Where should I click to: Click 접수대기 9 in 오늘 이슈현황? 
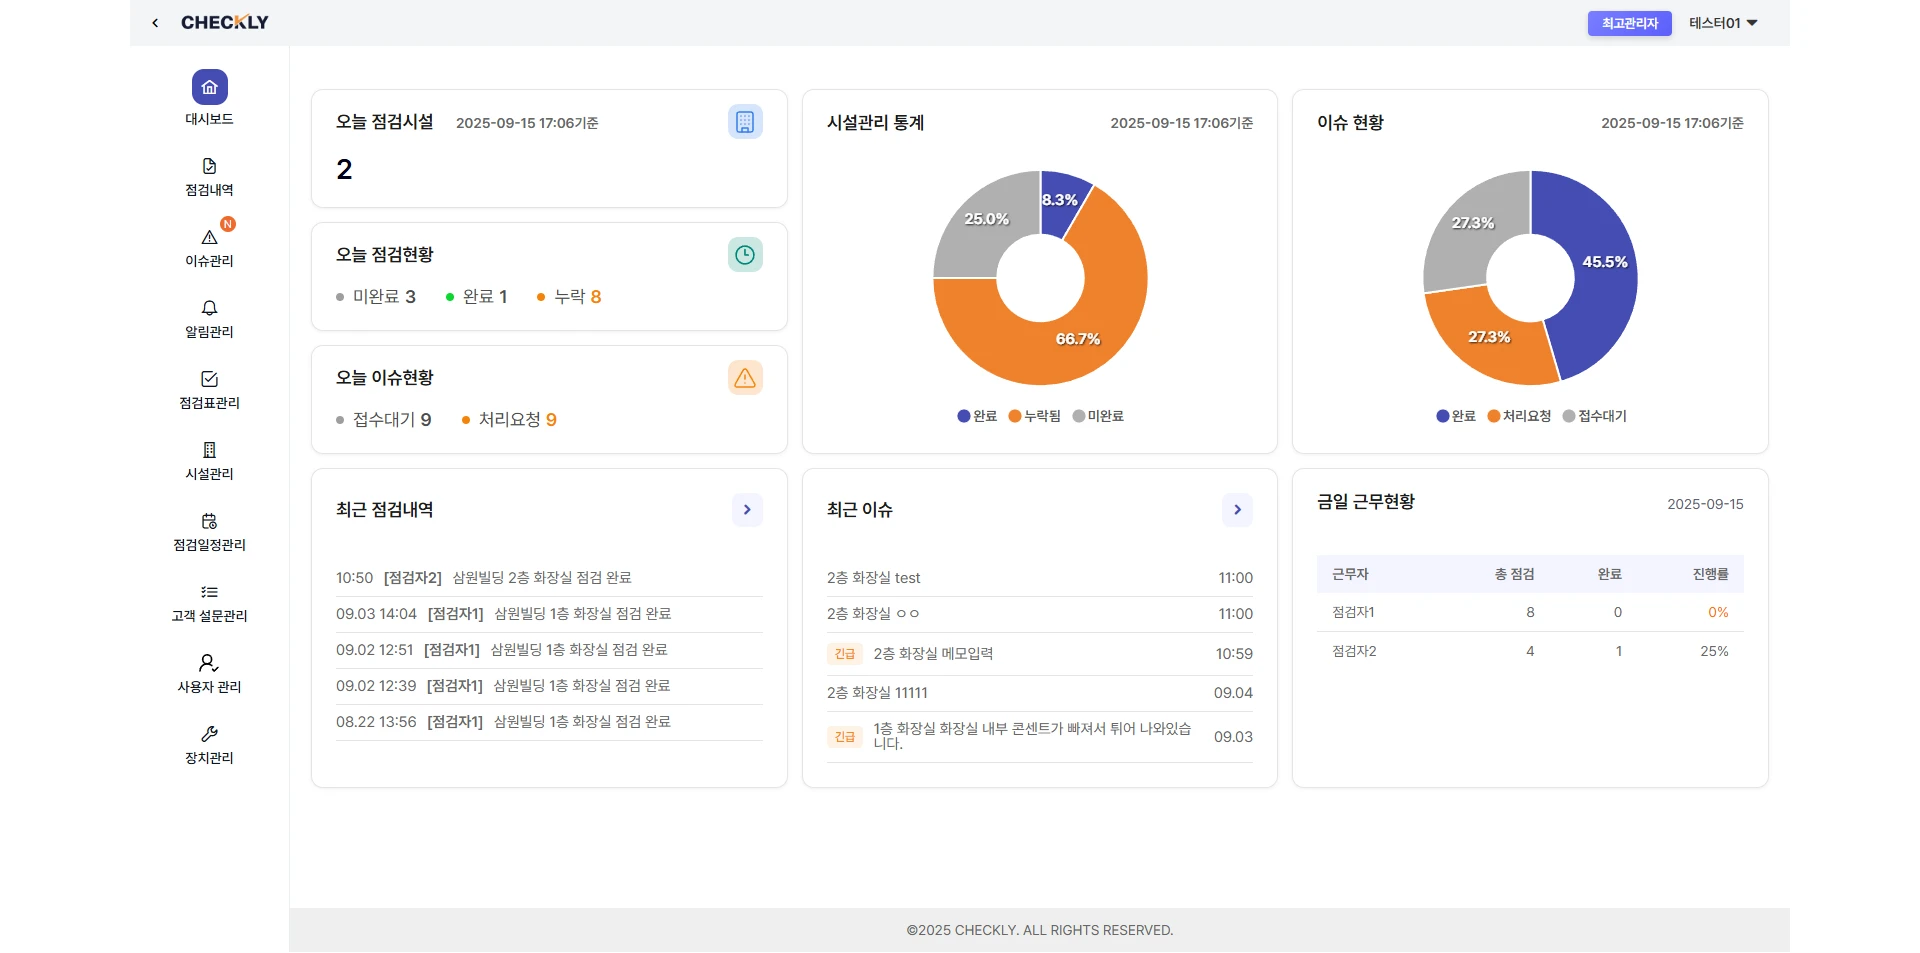click(x=384, y=420)
